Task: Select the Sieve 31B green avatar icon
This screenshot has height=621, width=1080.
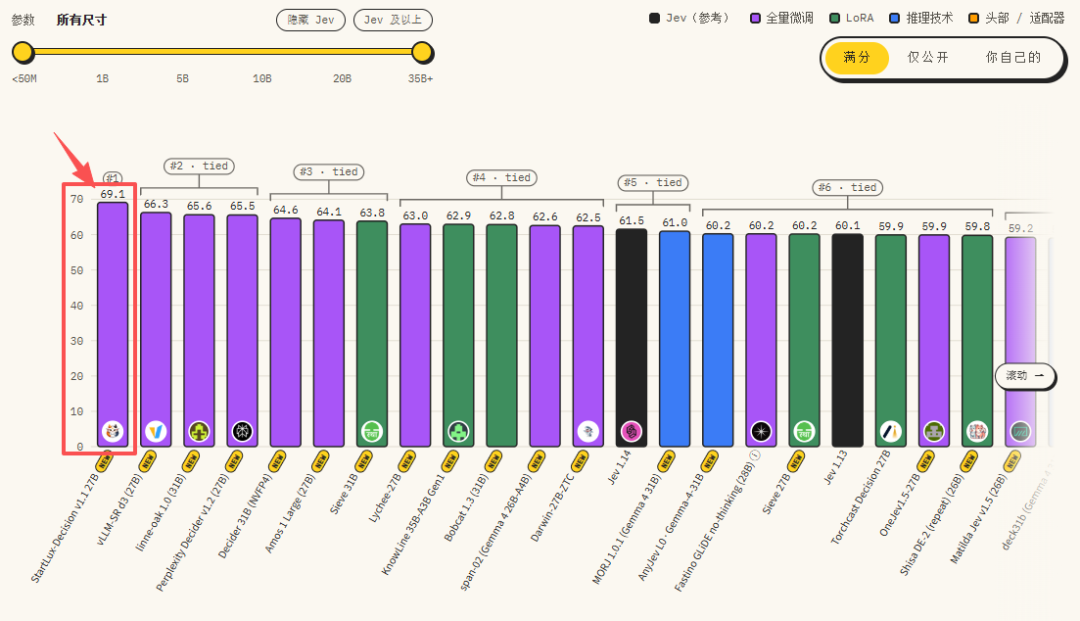Action: pyautogui.click(x=372, y=432)
